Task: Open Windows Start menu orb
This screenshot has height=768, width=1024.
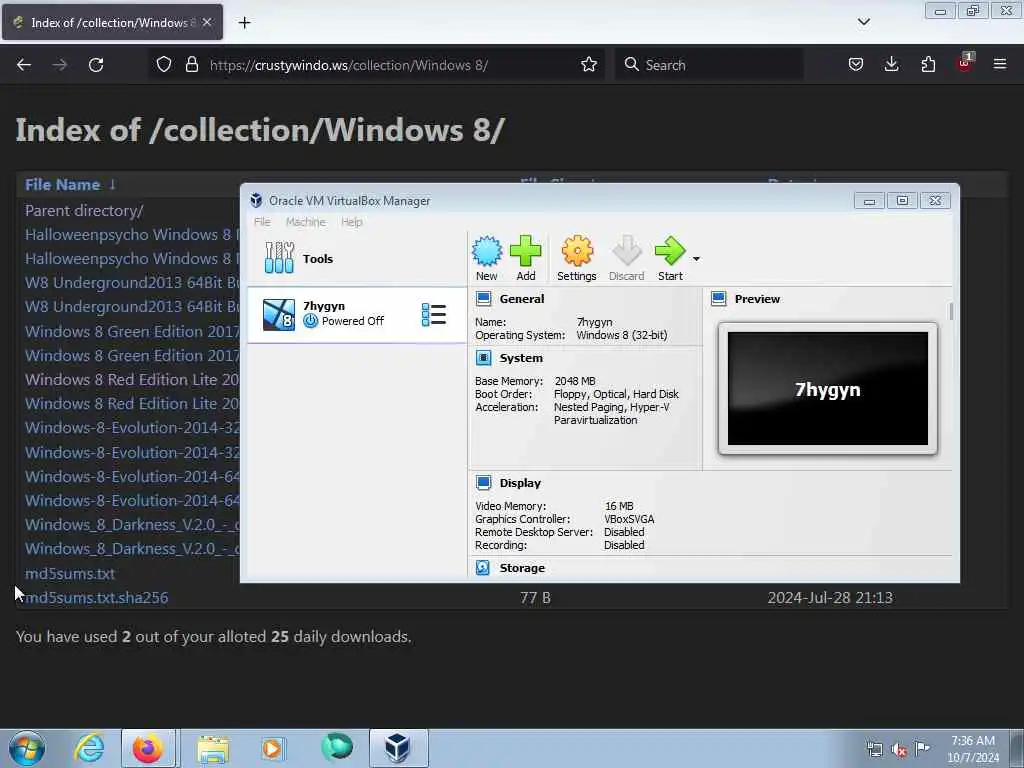Action: pyautogui.click(x=27, y=748)
